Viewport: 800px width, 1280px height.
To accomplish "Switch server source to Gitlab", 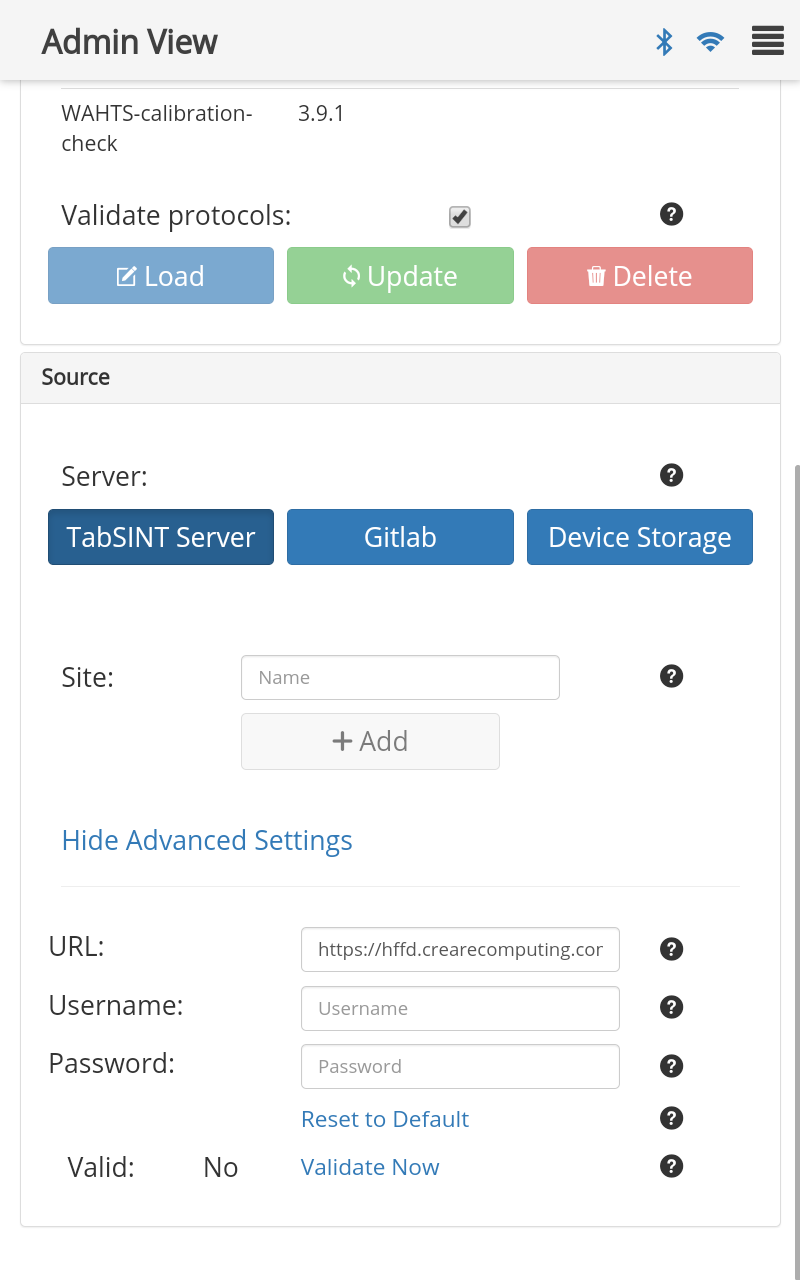I will [400, 537].
